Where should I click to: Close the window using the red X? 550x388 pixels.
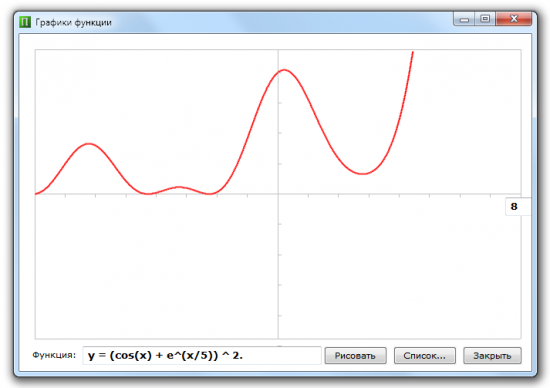coord(514,19)
